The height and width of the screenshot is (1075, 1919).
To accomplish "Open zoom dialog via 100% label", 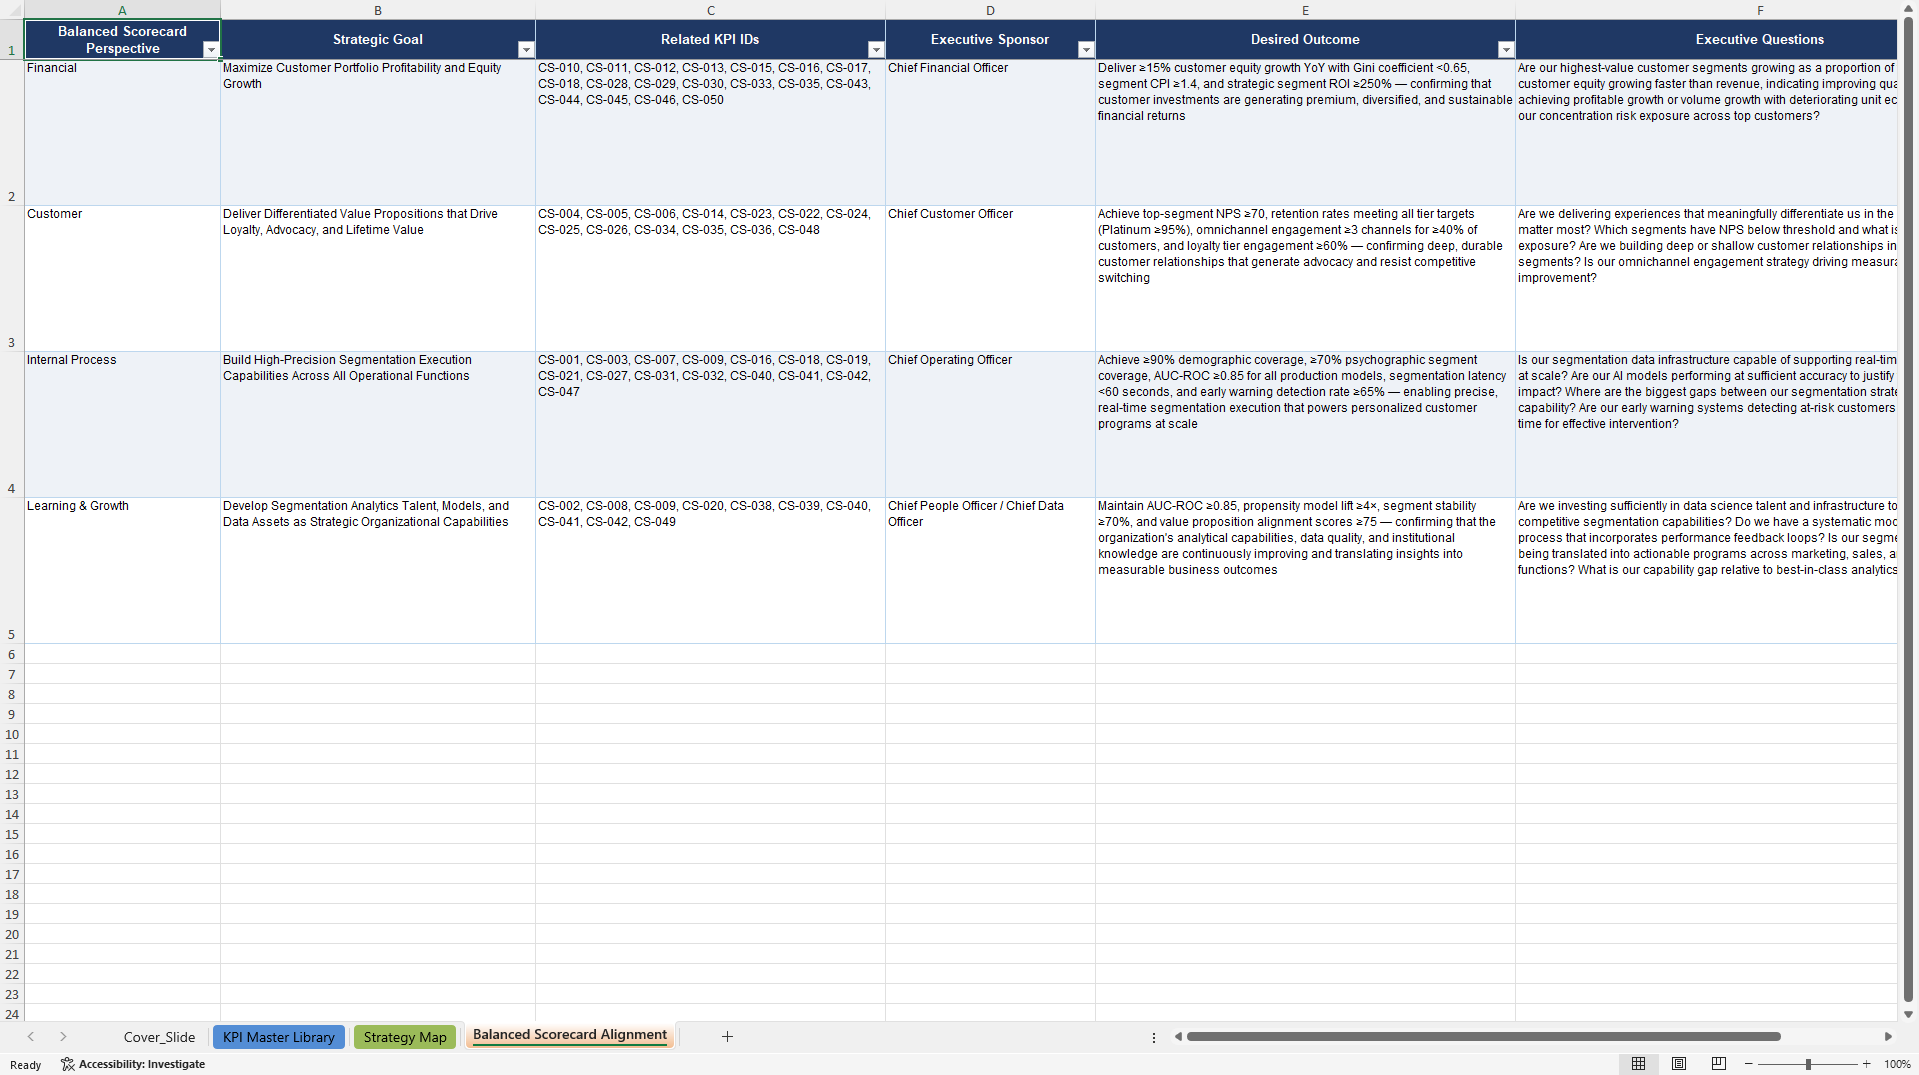I will [x=1897, y=1065].
